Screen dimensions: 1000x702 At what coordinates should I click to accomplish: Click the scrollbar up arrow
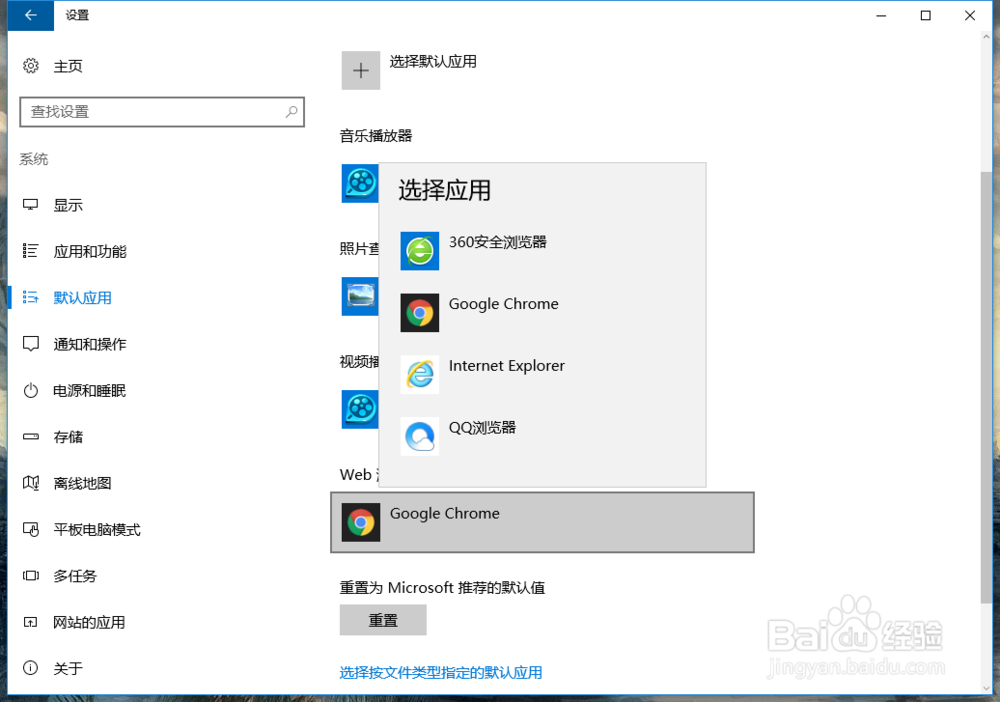click(x=987, y=37)
